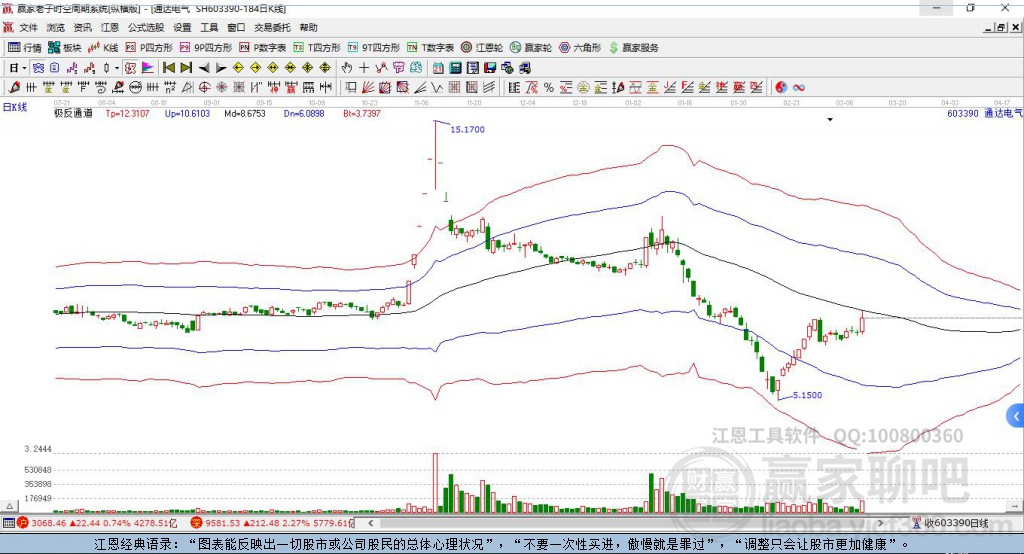Open the 窗口 menu
The width and height of the screenshot is (1024, 554).
tap(236, 27)
